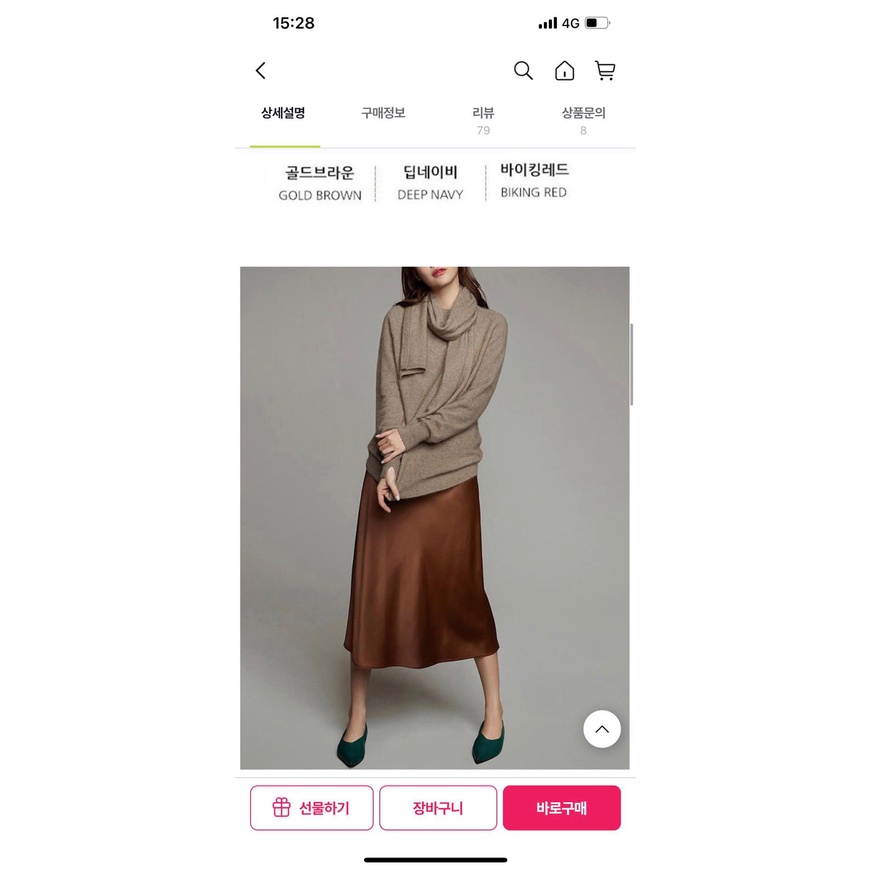This screenshot has width=870, height=870.
Task: Buy now with the 바로구매 button
Action: point(562,808)
